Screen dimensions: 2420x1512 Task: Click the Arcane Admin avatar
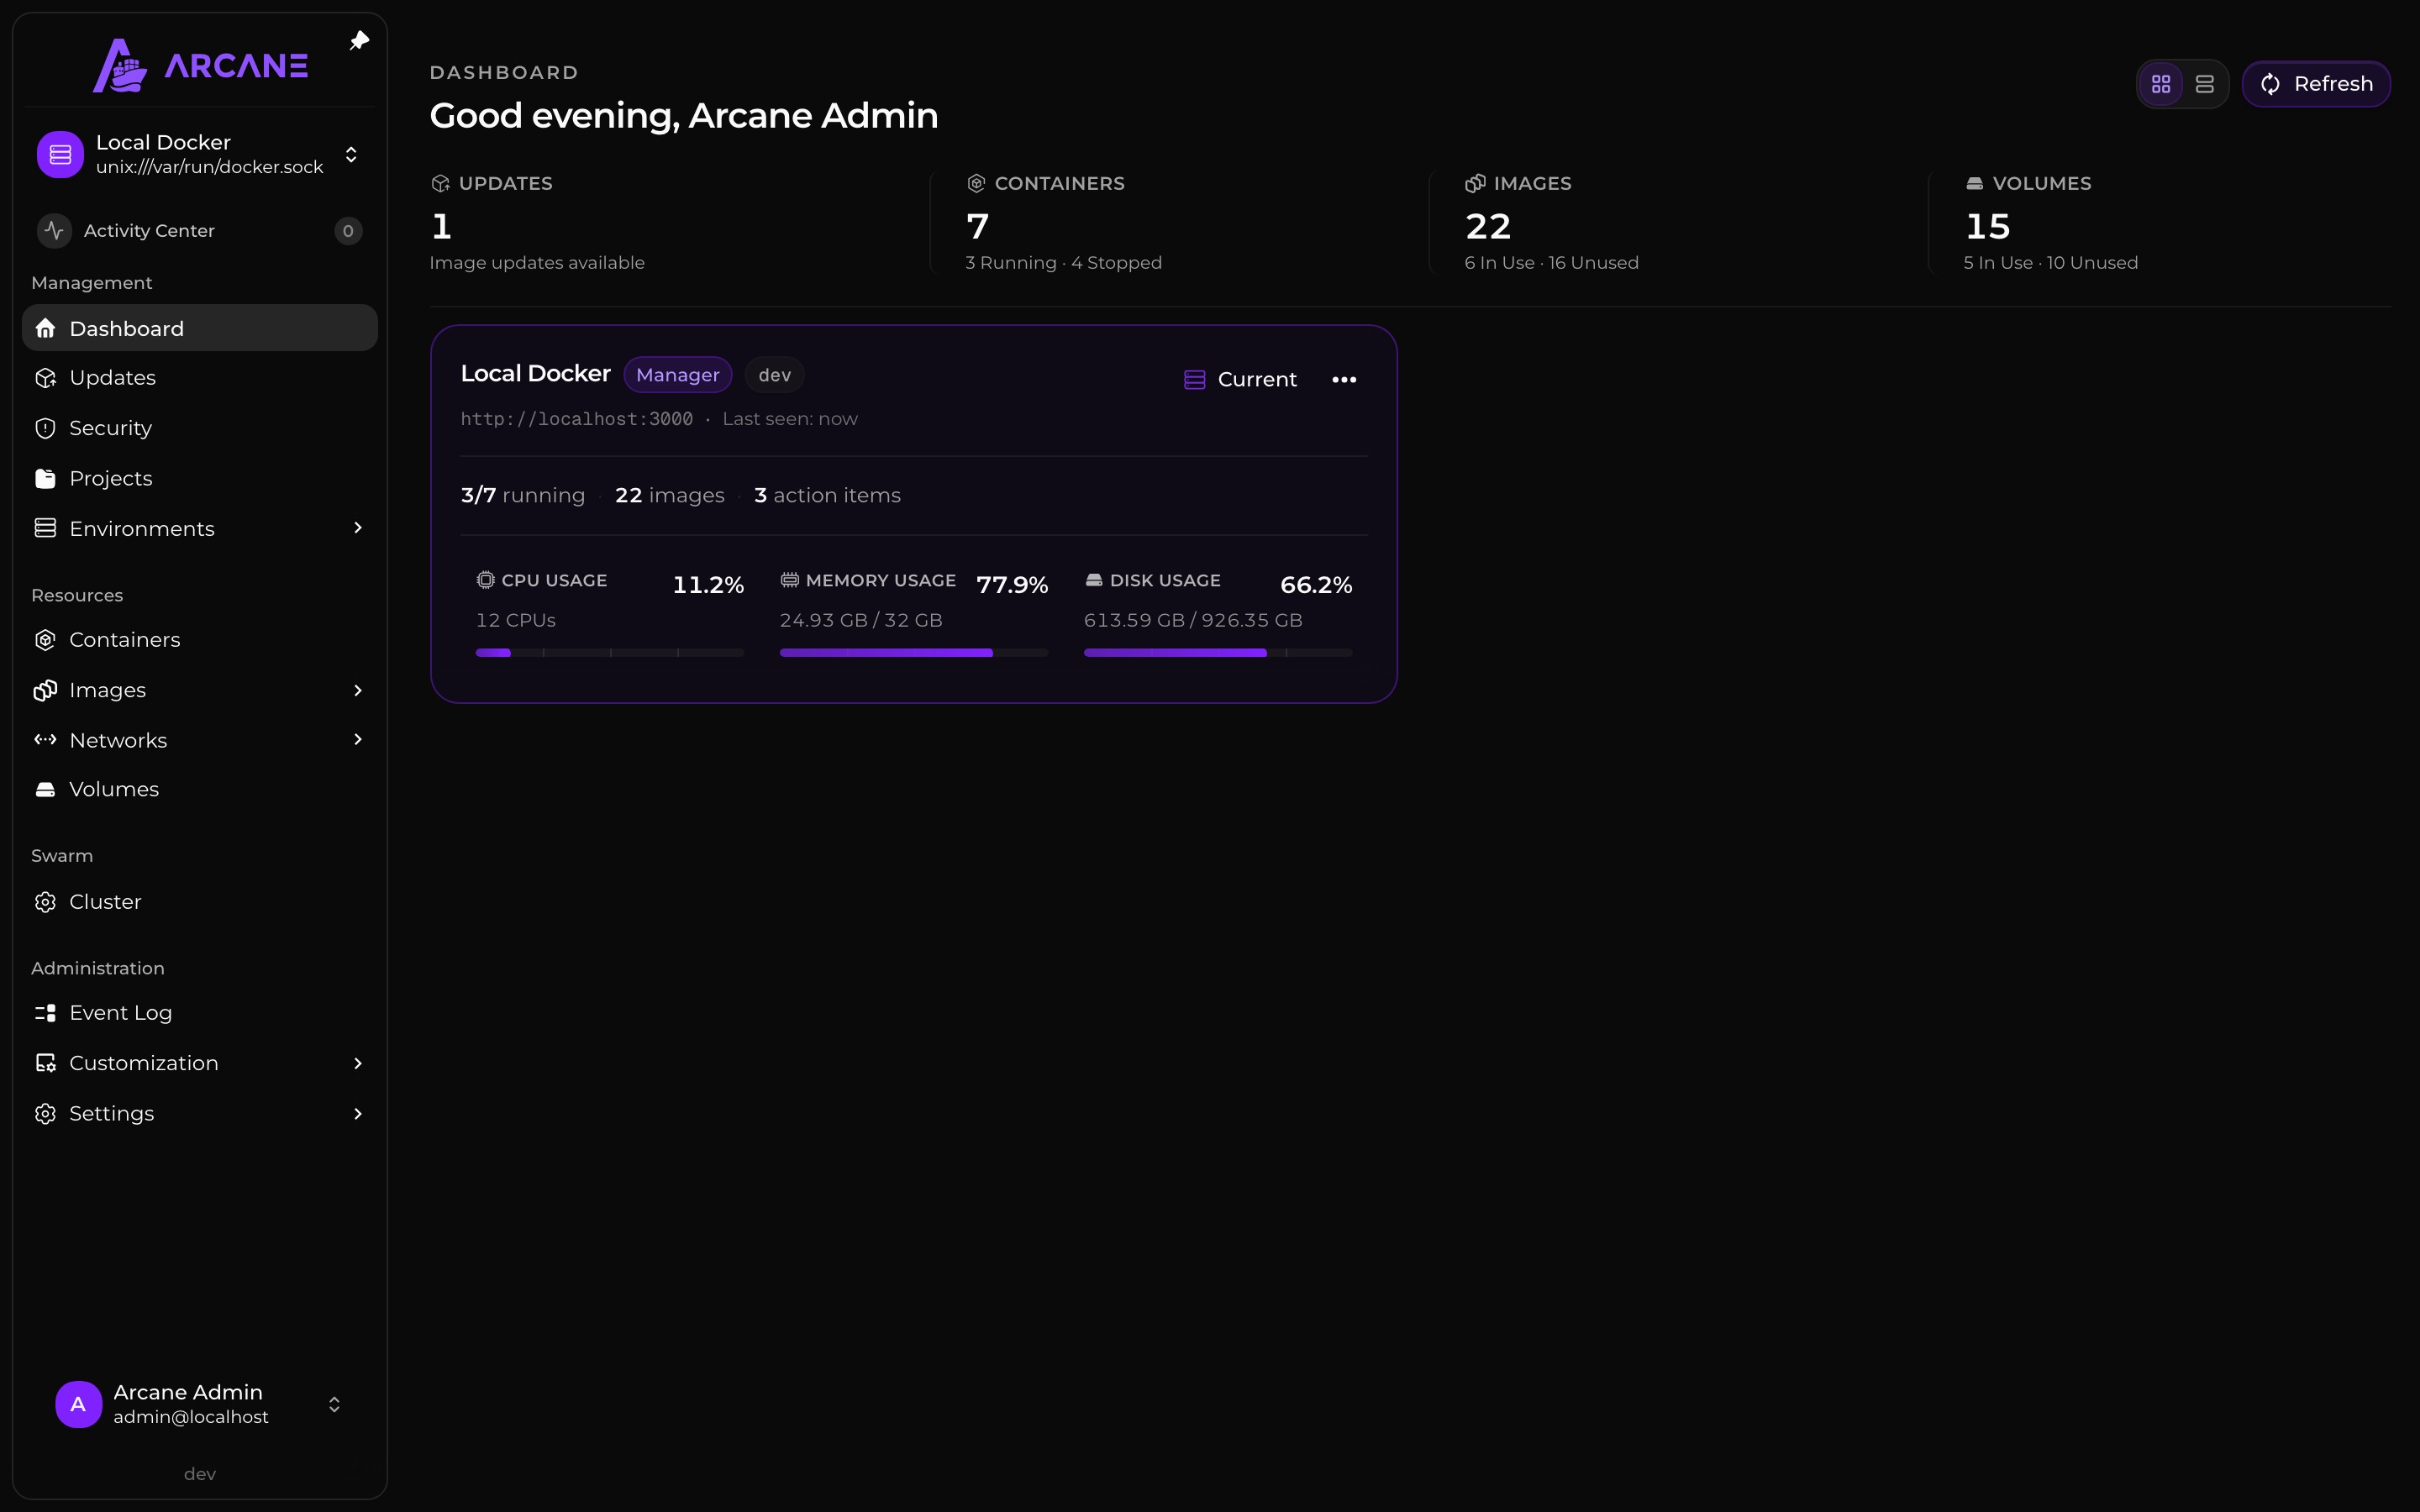pyautogui.click(x=79, y=1404)
